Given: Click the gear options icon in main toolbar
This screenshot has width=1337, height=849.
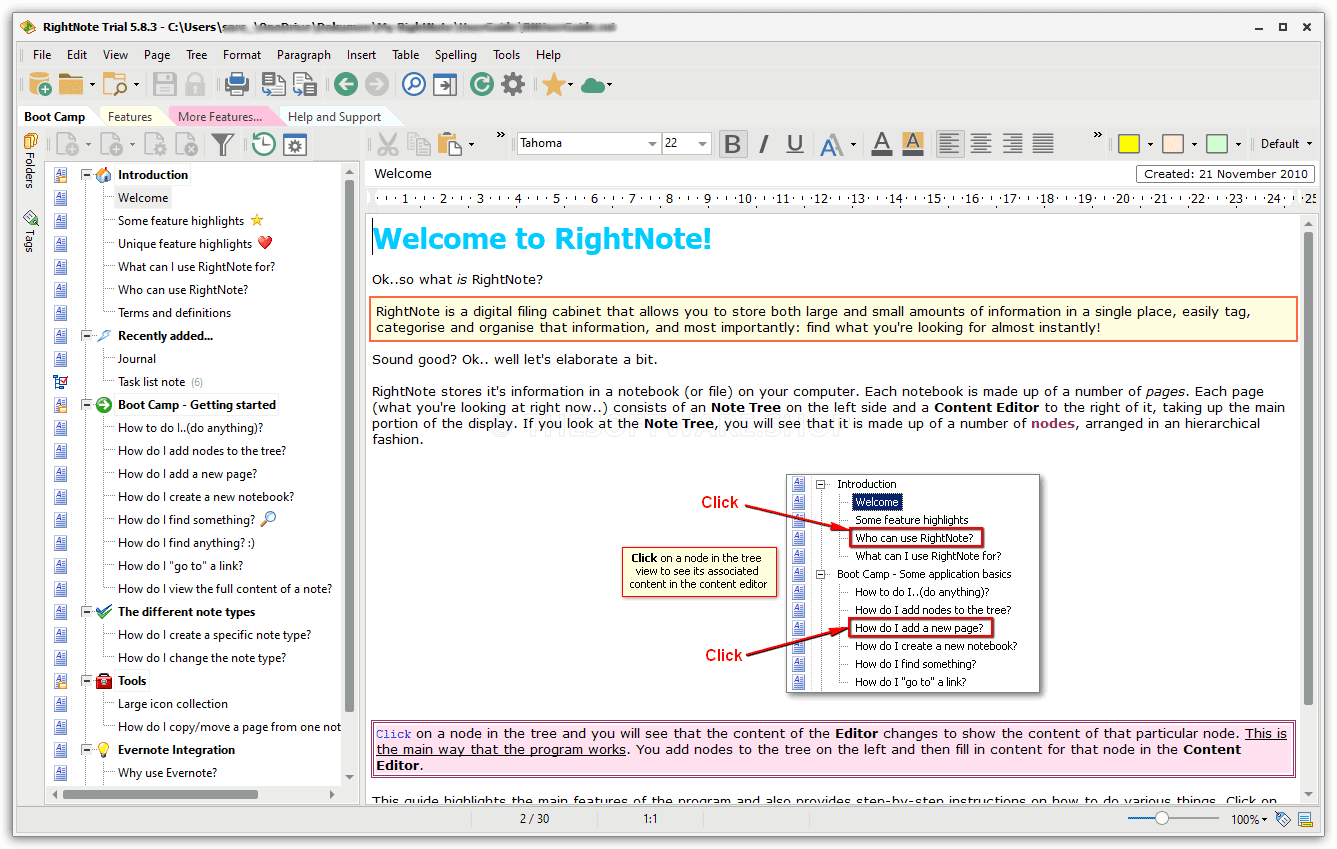Looking at the screenshot, I should 513,84.
